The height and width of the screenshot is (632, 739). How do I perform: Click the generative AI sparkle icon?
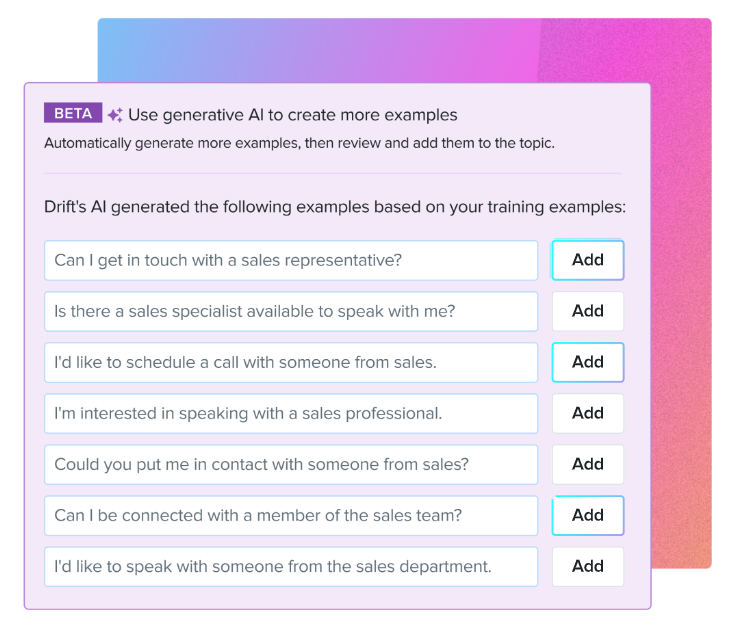pos(115,115)
